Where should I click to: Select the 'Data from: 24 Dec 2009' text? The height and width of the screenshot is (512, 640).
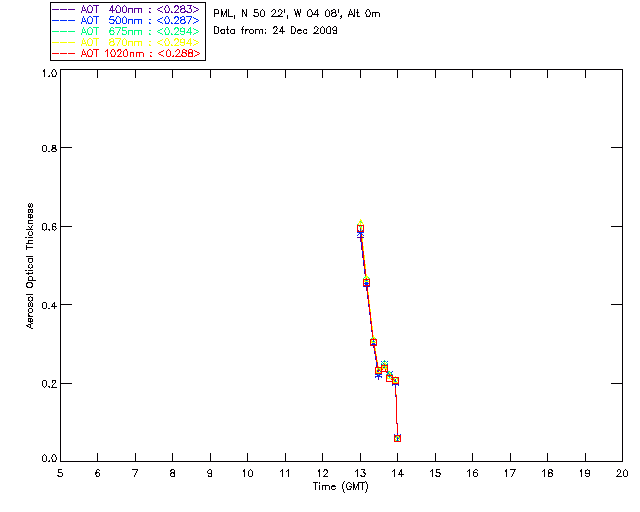[x=276, y=31]
